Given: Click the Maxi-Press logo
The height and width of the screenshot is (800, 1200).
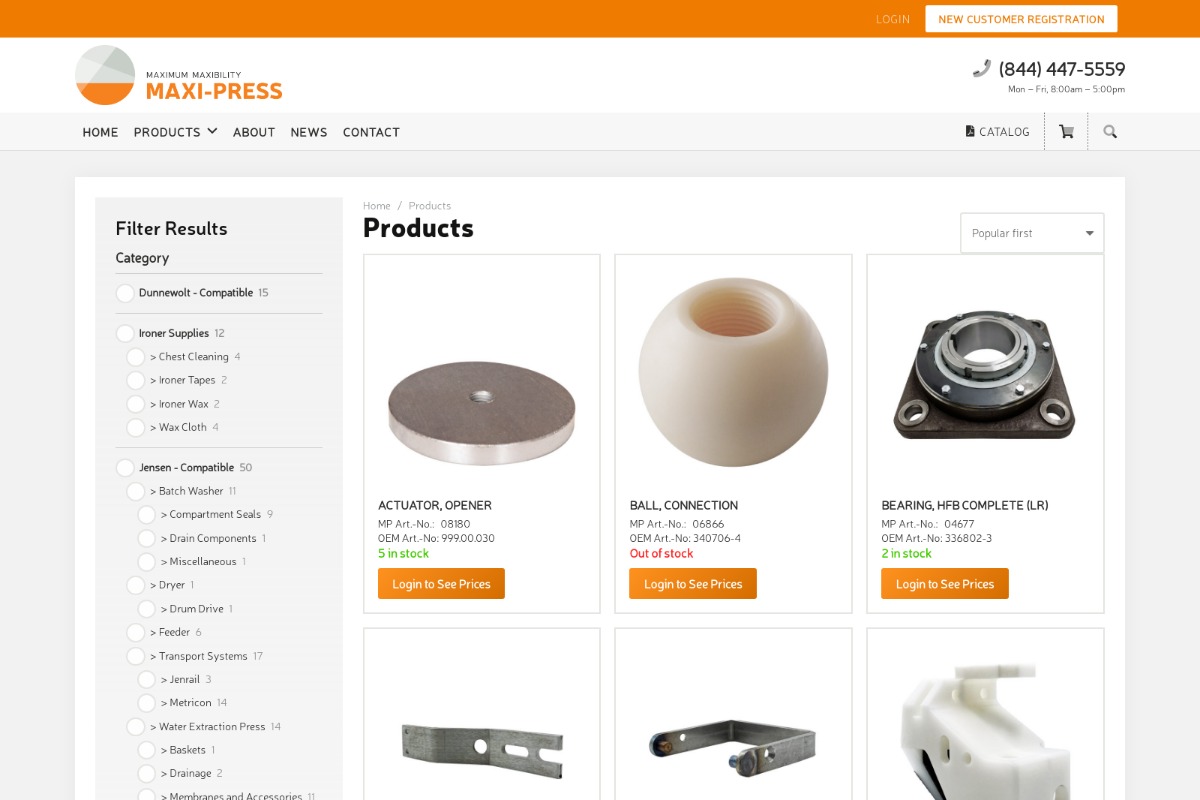Looking at the screenshot, I should click(x=179, y=75).
